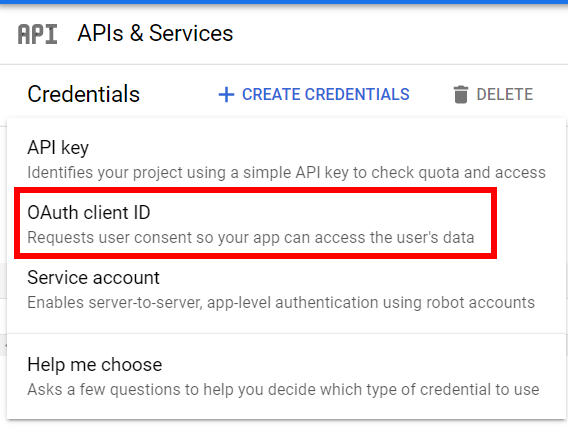Click the blue bar at top
Image resolution: width=568 pixels, height=435 pixels.
coord(284,2)
